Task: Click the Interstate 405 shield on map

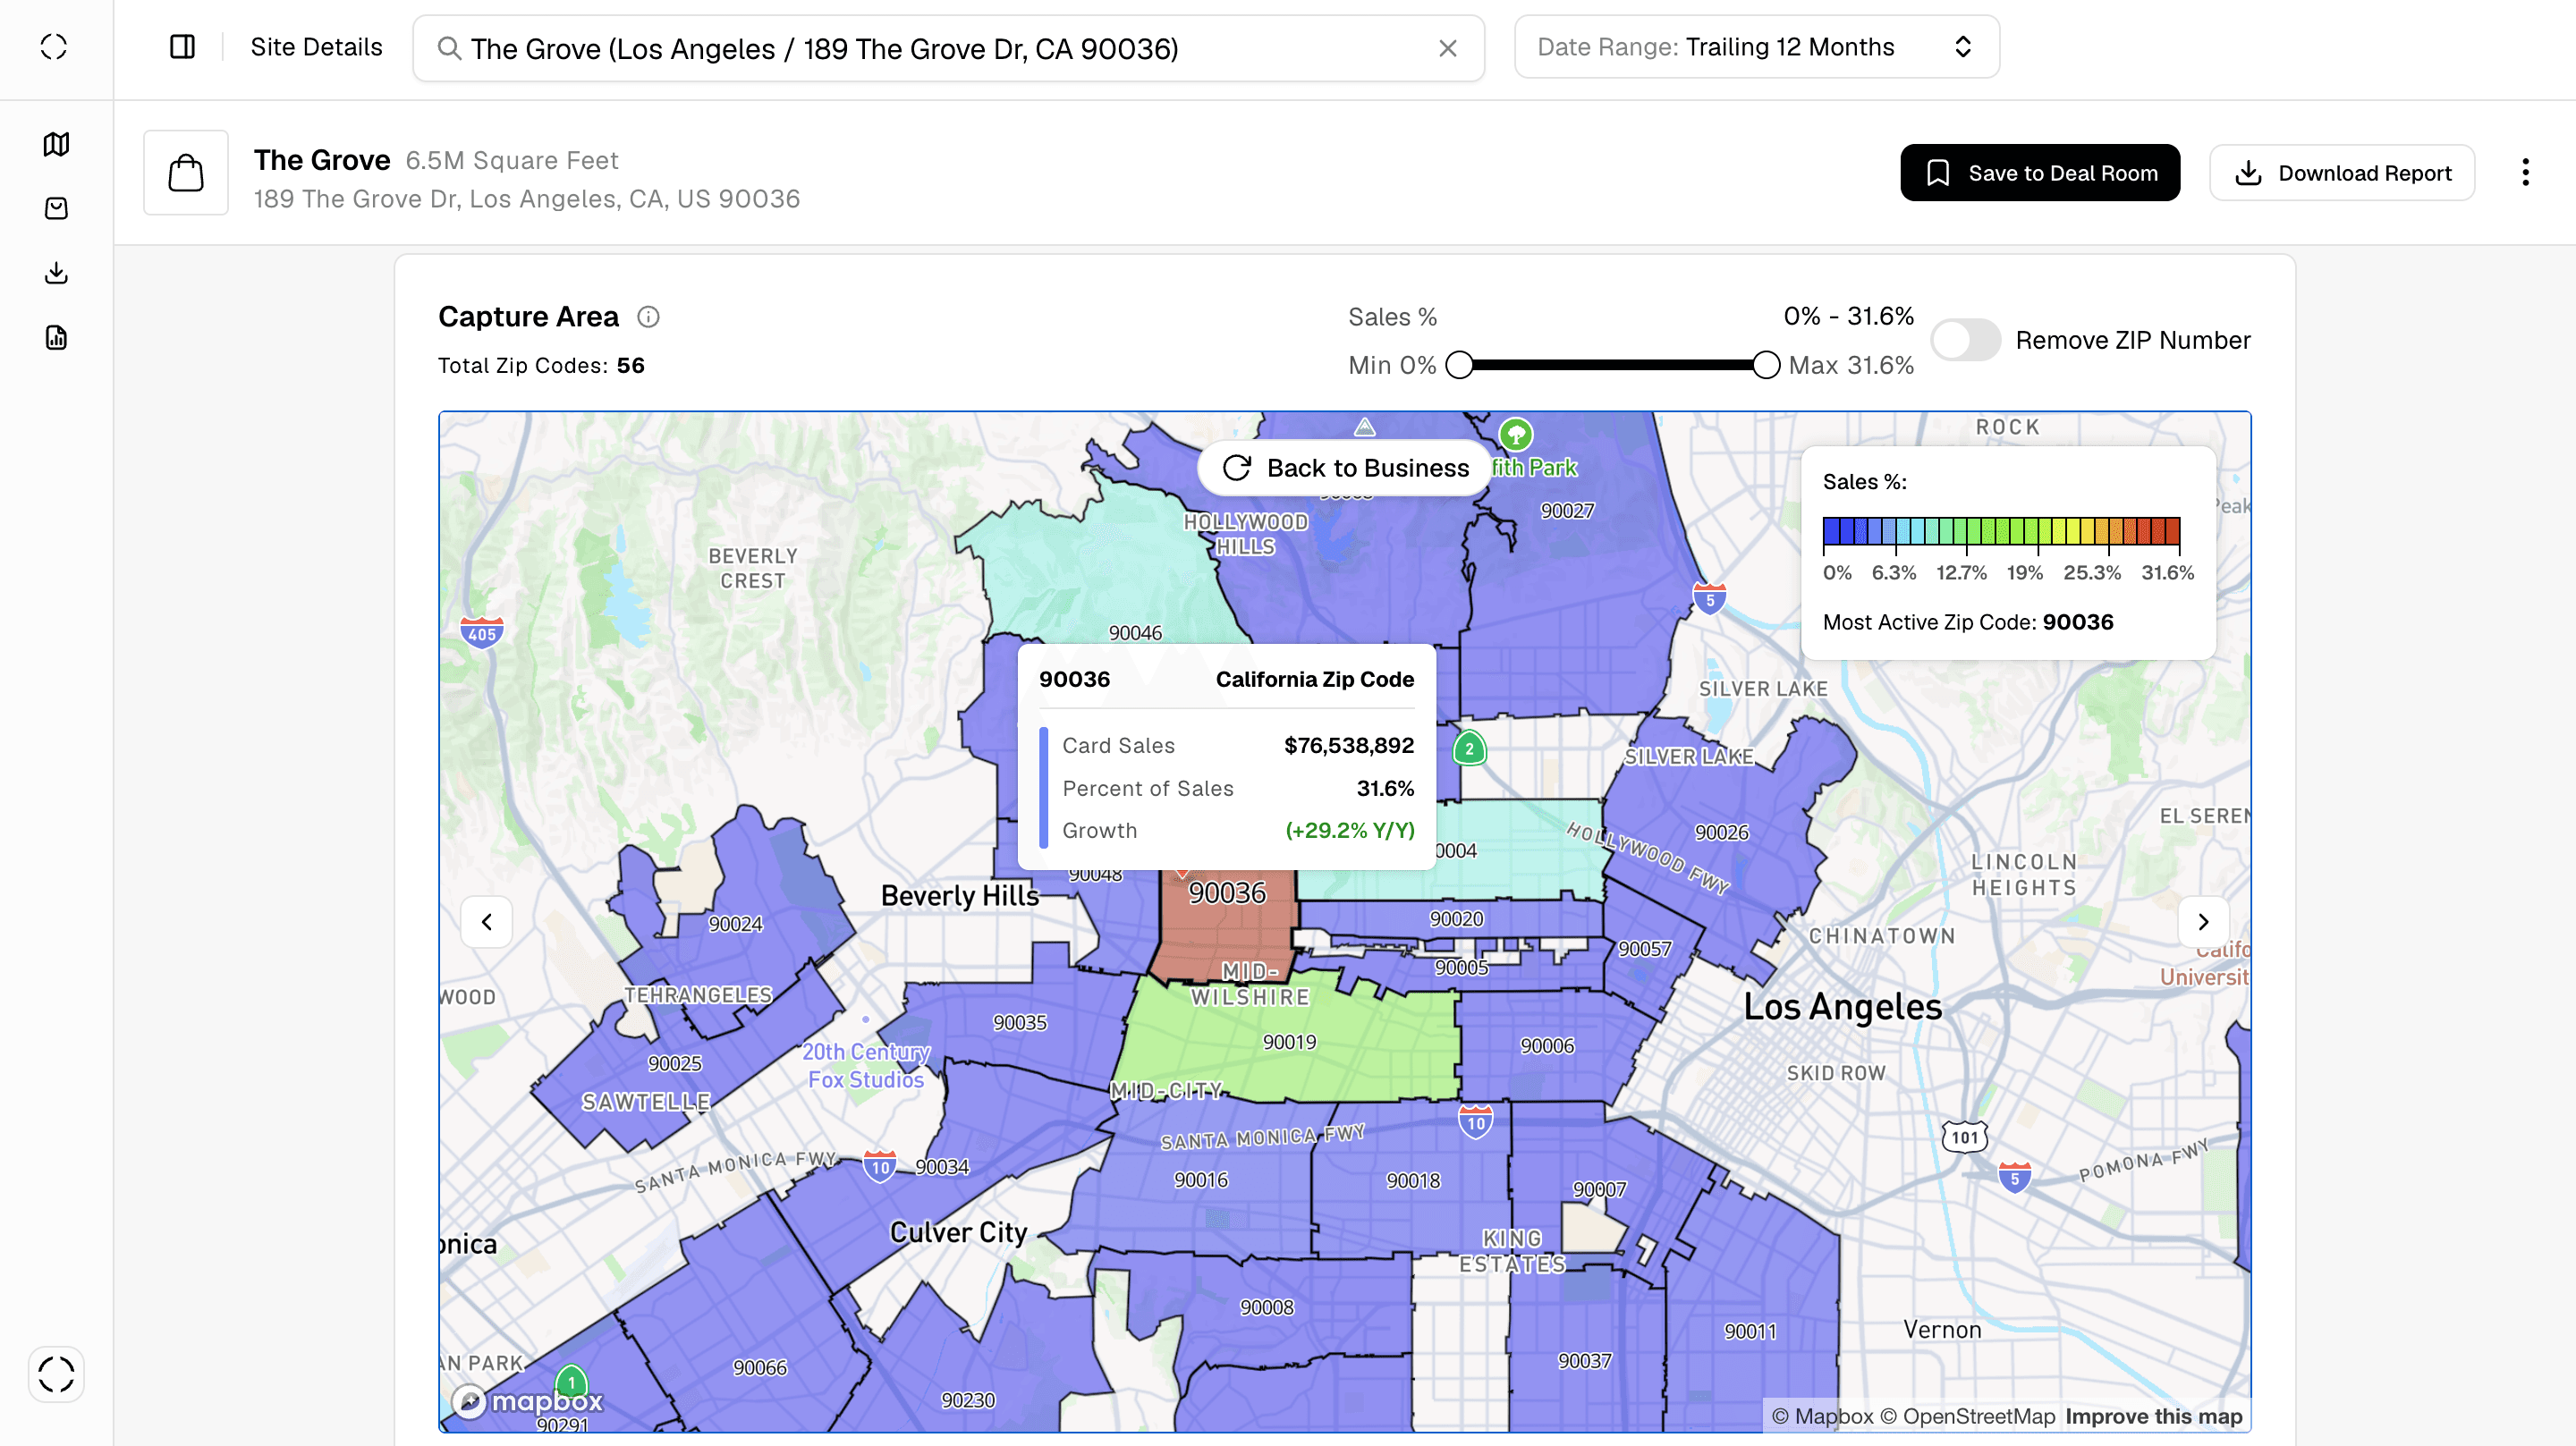Action: click(x=481, y=633)
